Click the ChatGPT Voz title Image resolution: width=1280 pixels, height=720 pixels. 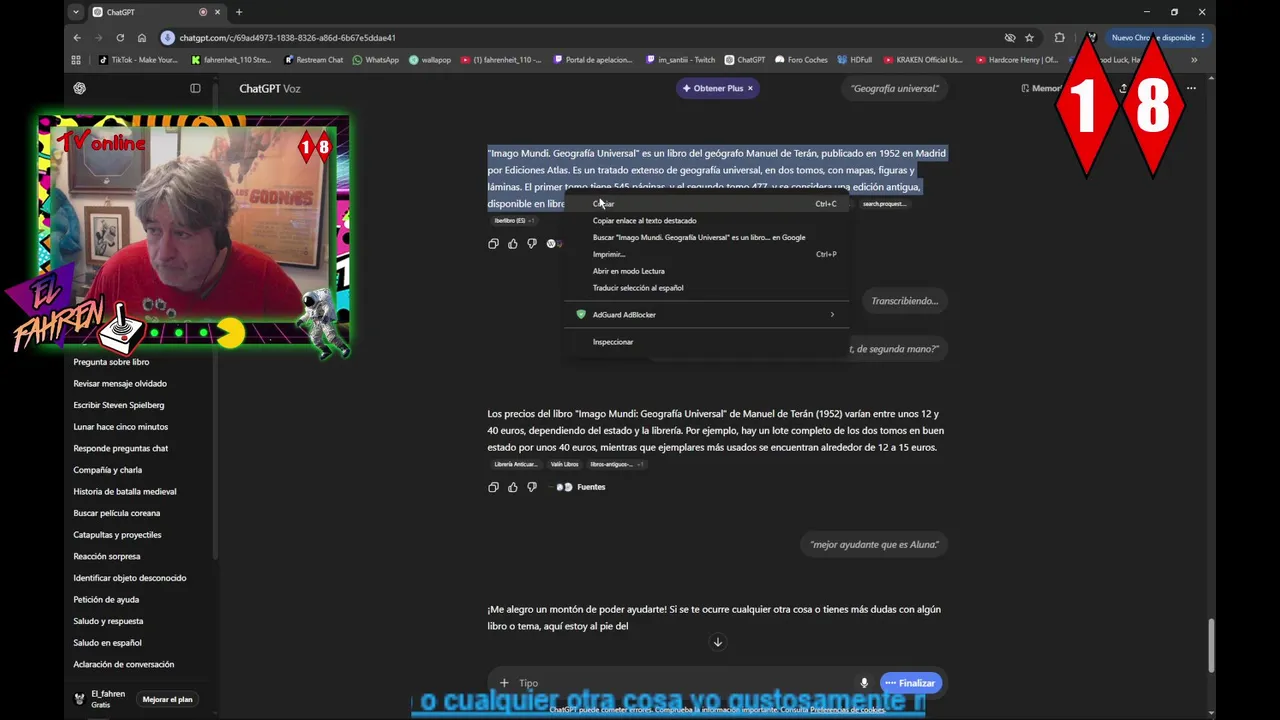coord(270,88)
